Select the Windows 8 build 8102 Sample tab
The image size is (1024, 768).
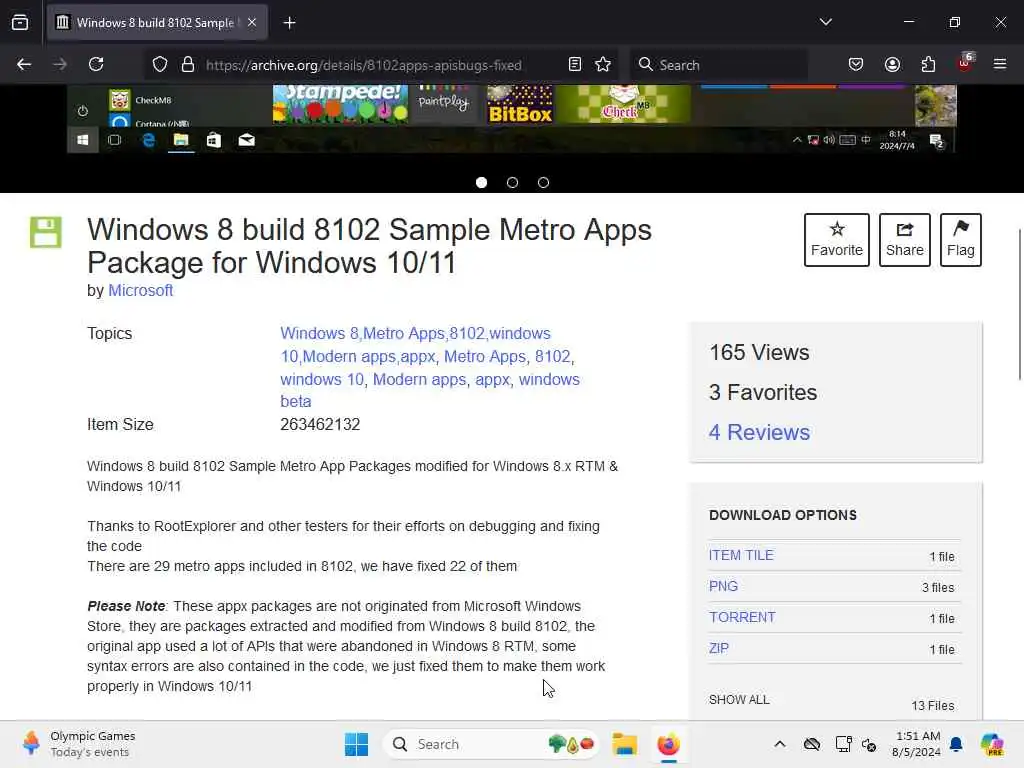pos(157,23)
